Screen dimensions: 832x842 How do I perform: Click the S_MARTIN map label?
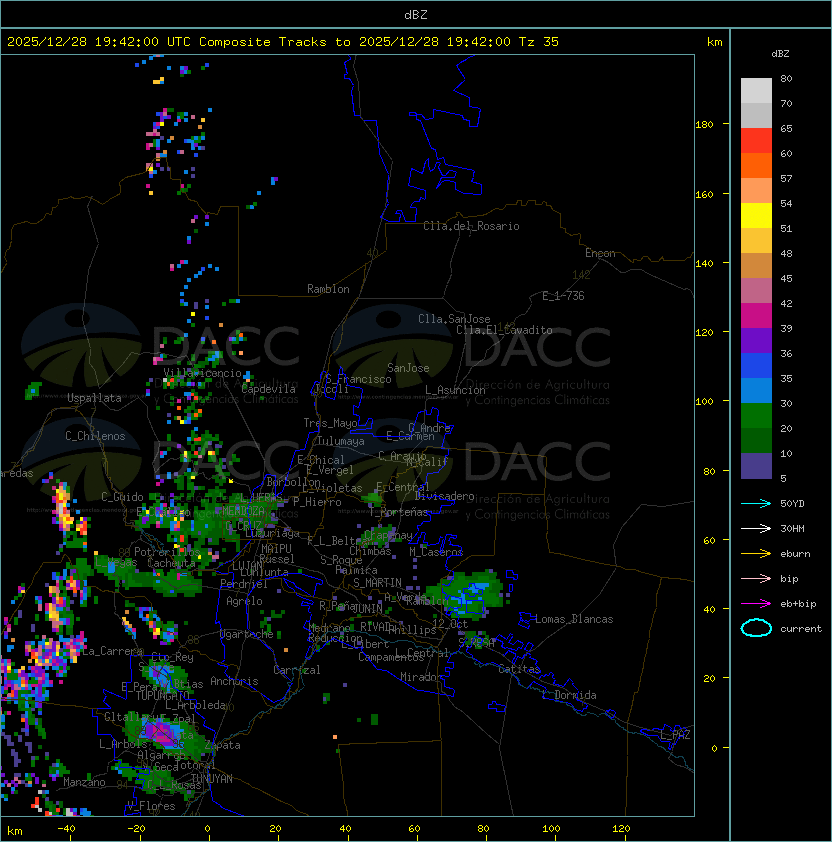pyautogui.click(x=377, y=583)
